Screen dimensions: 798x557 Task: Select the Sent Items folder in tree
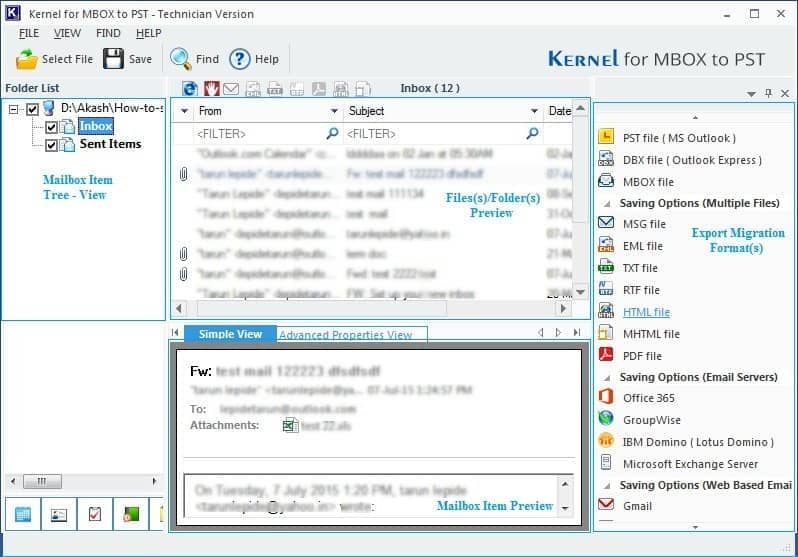click(110, 144)
